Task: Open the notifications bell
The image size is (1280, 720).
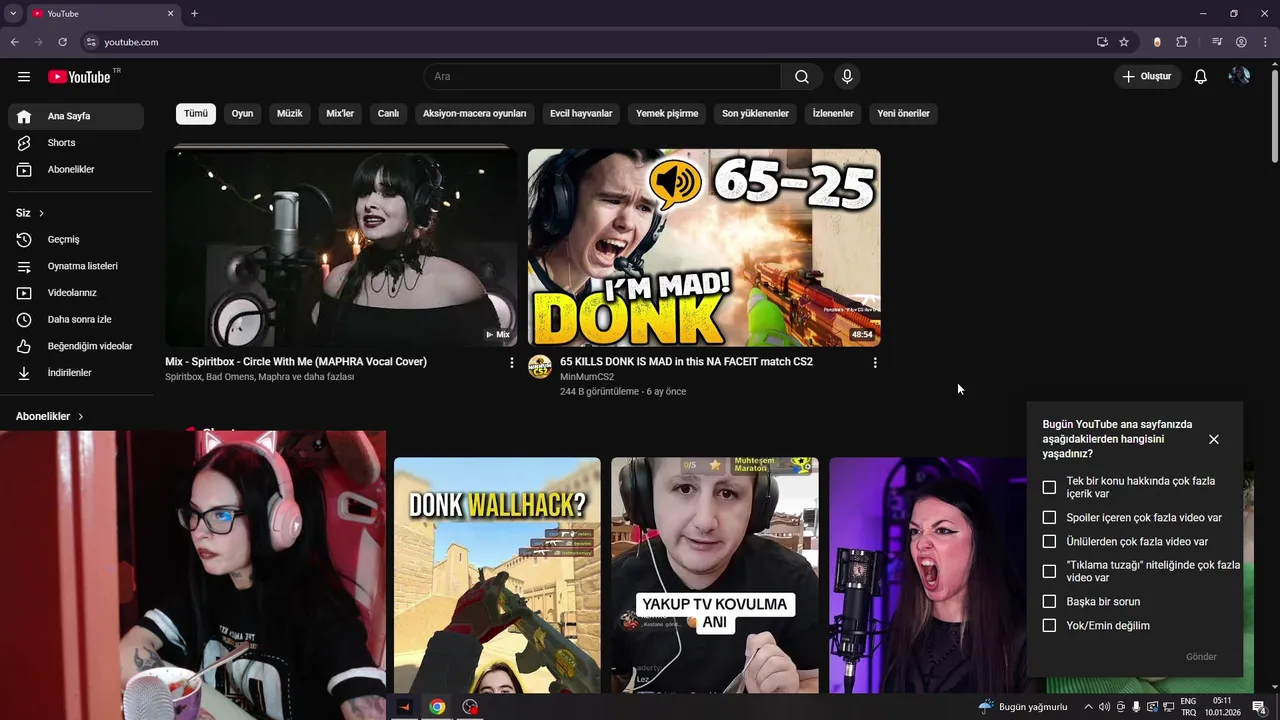Action: tap(1200, 77)
